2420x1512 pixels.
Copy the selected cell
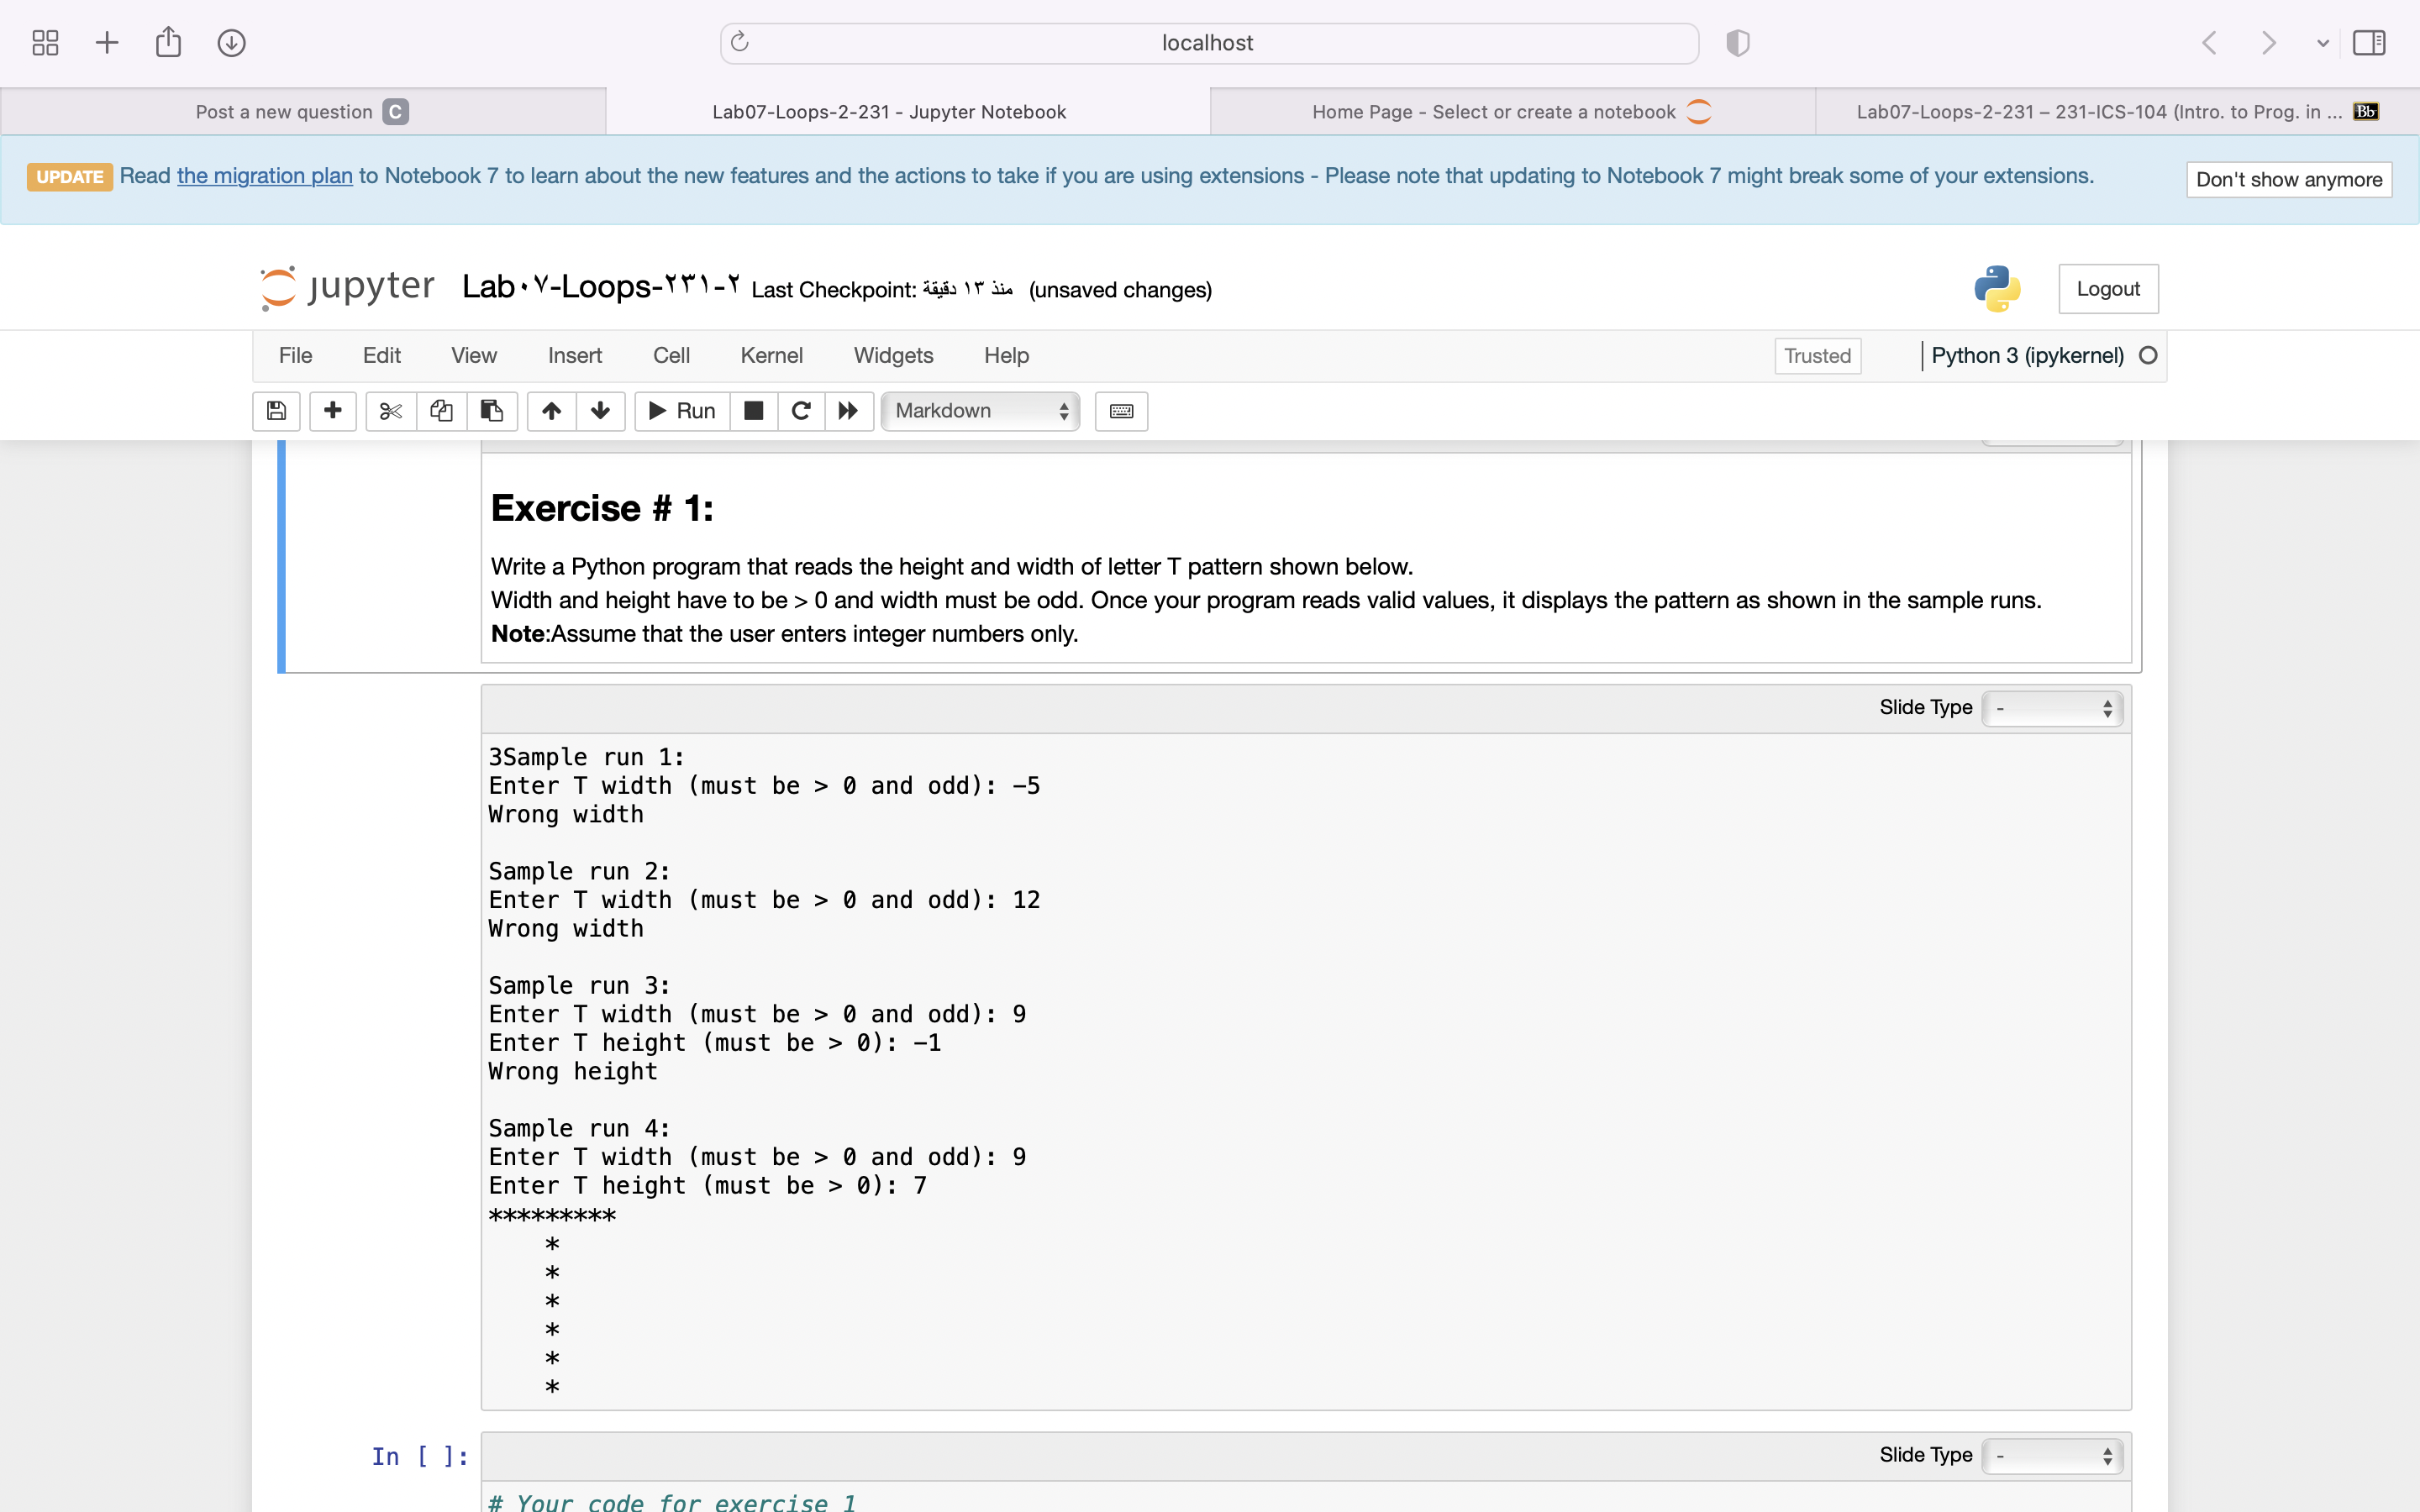(441, 411)
